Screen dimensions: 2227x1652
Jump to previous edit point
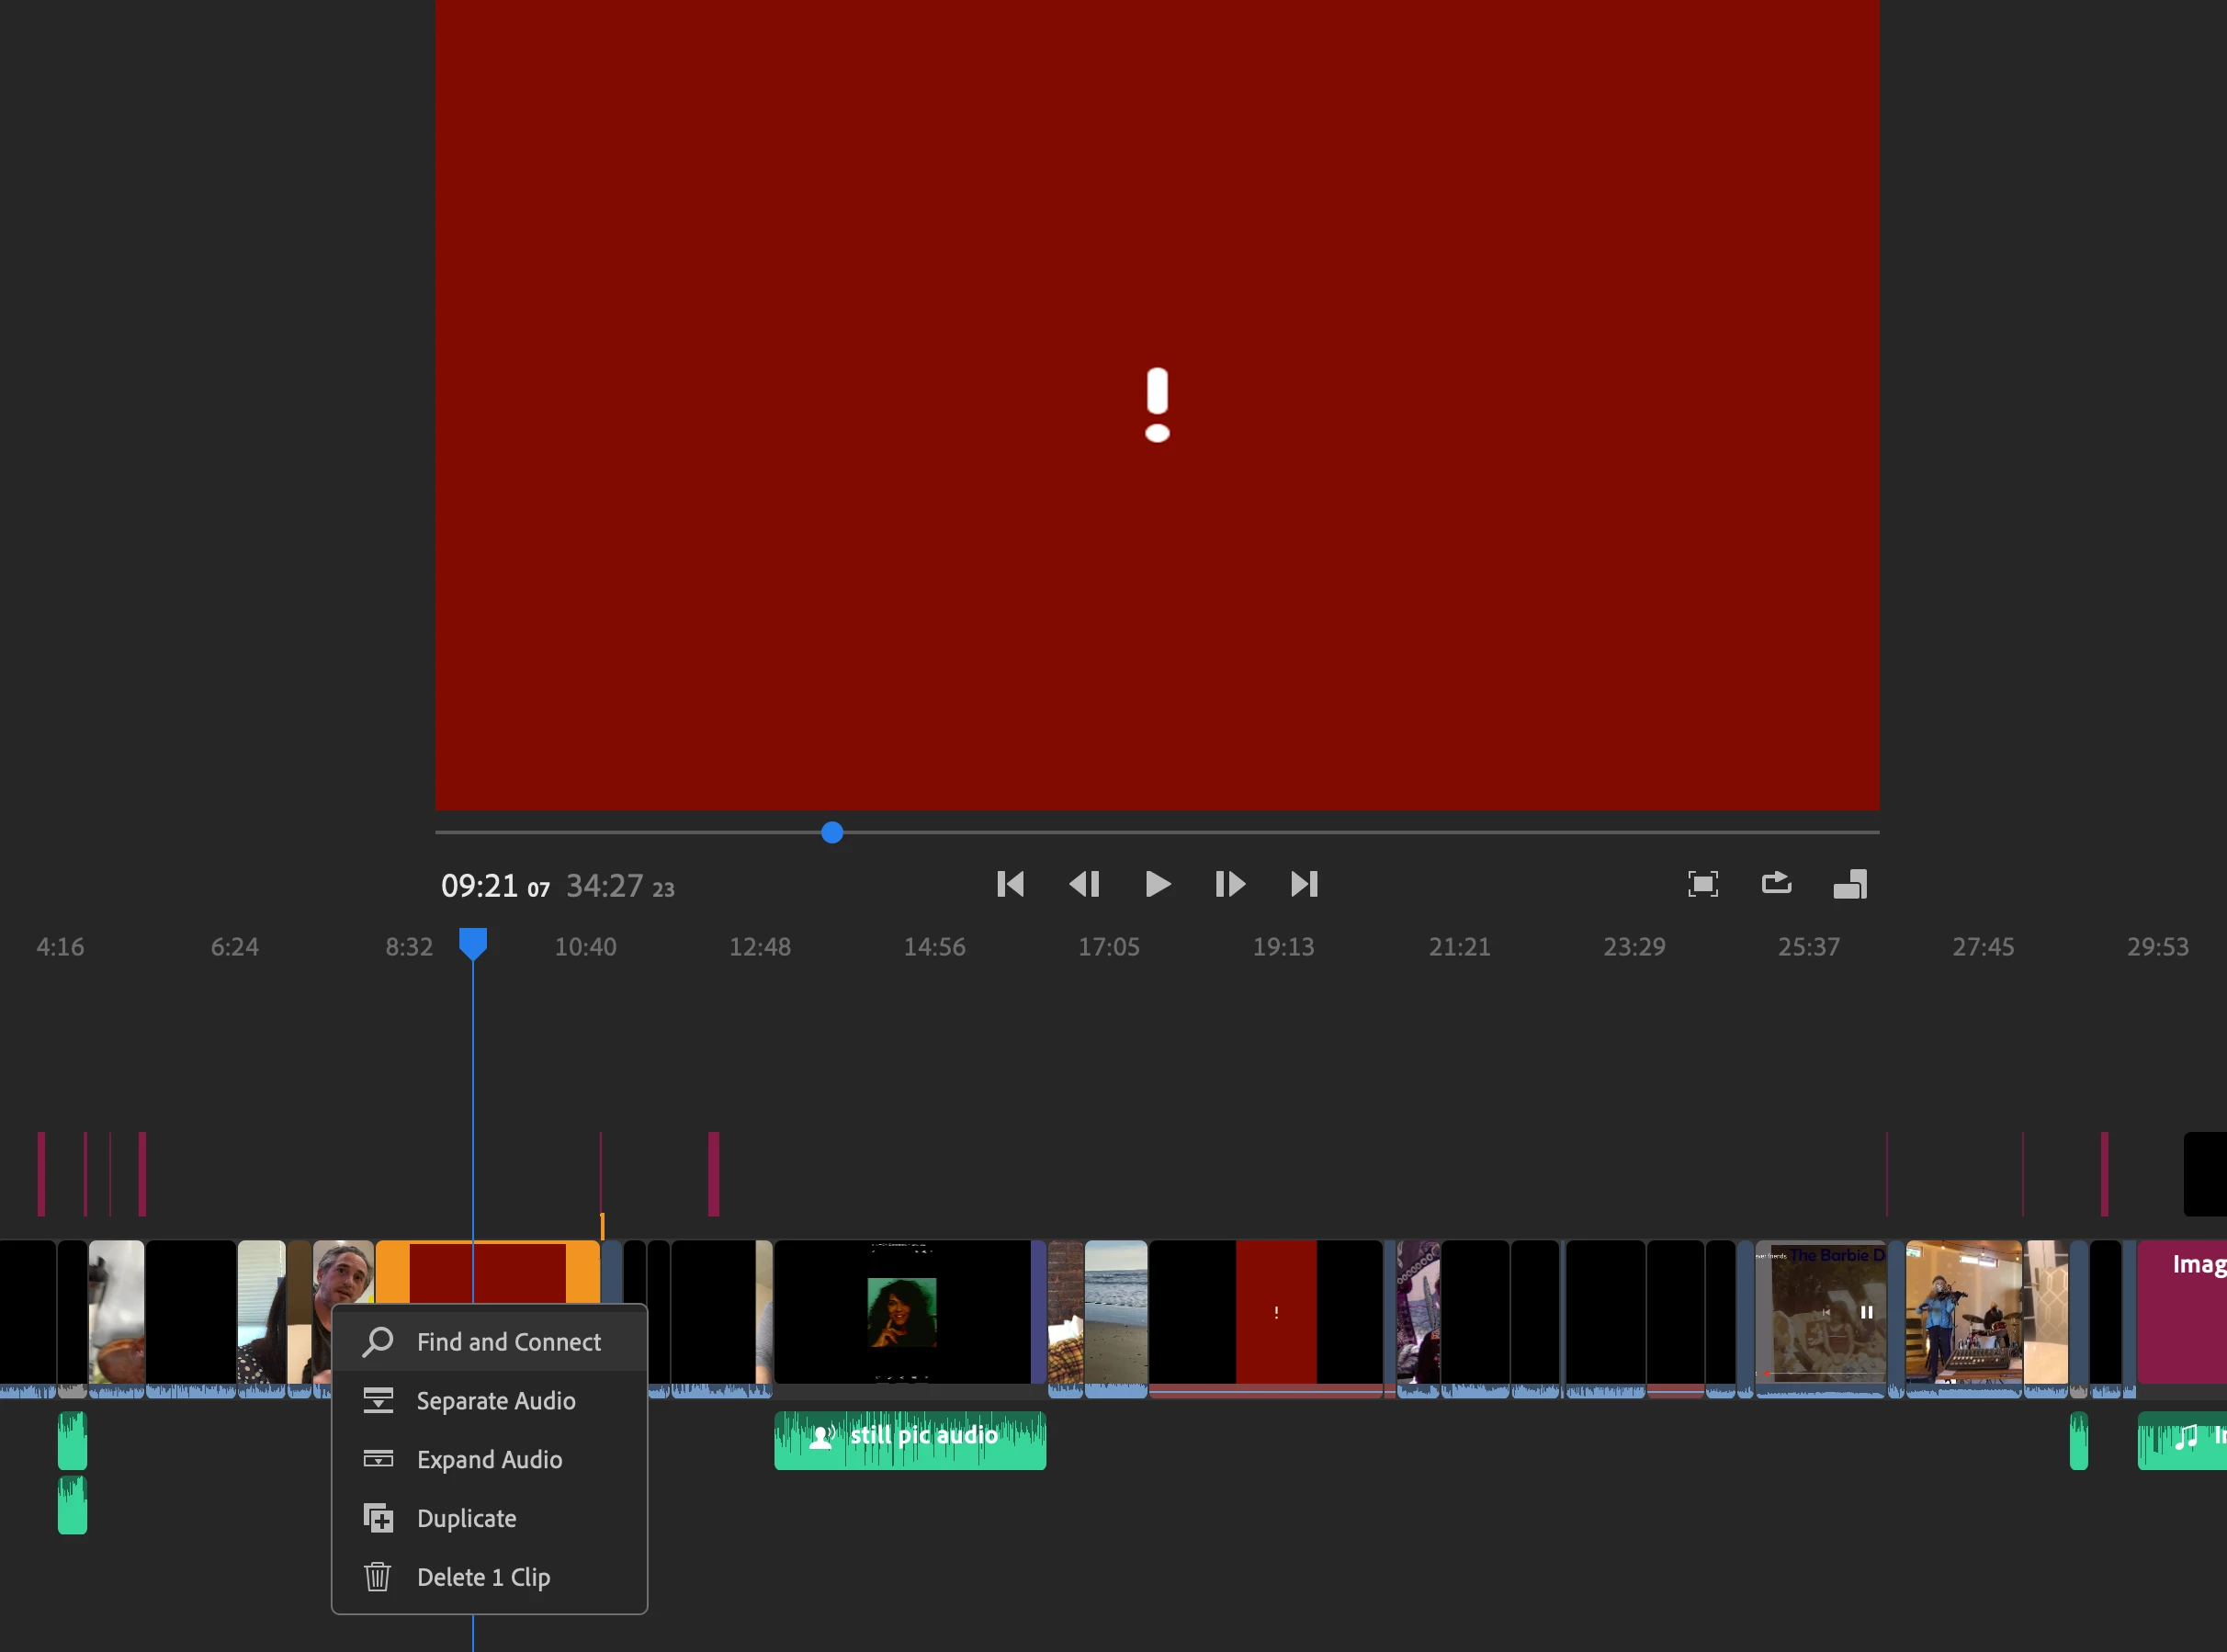coord(1010,884)
